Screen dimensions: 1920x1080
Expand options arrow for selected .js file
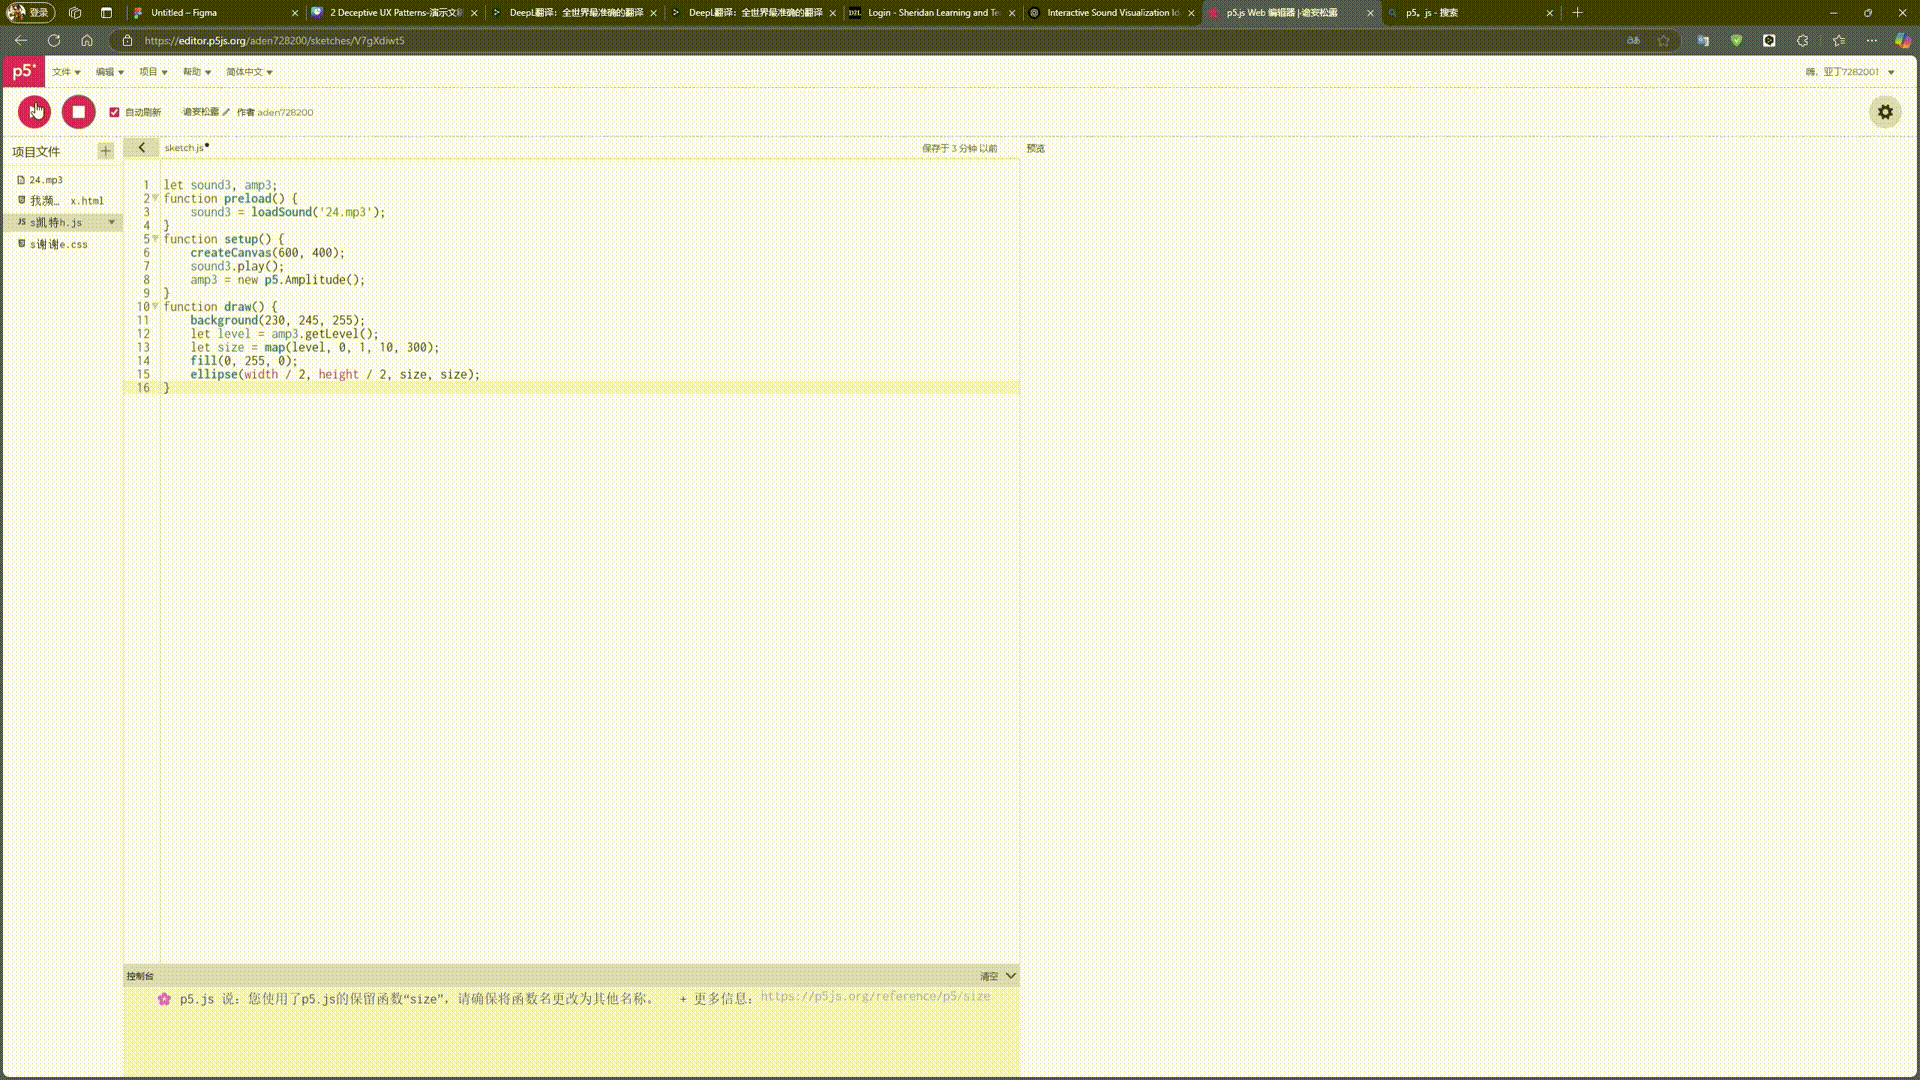click(x=111, y=222)
